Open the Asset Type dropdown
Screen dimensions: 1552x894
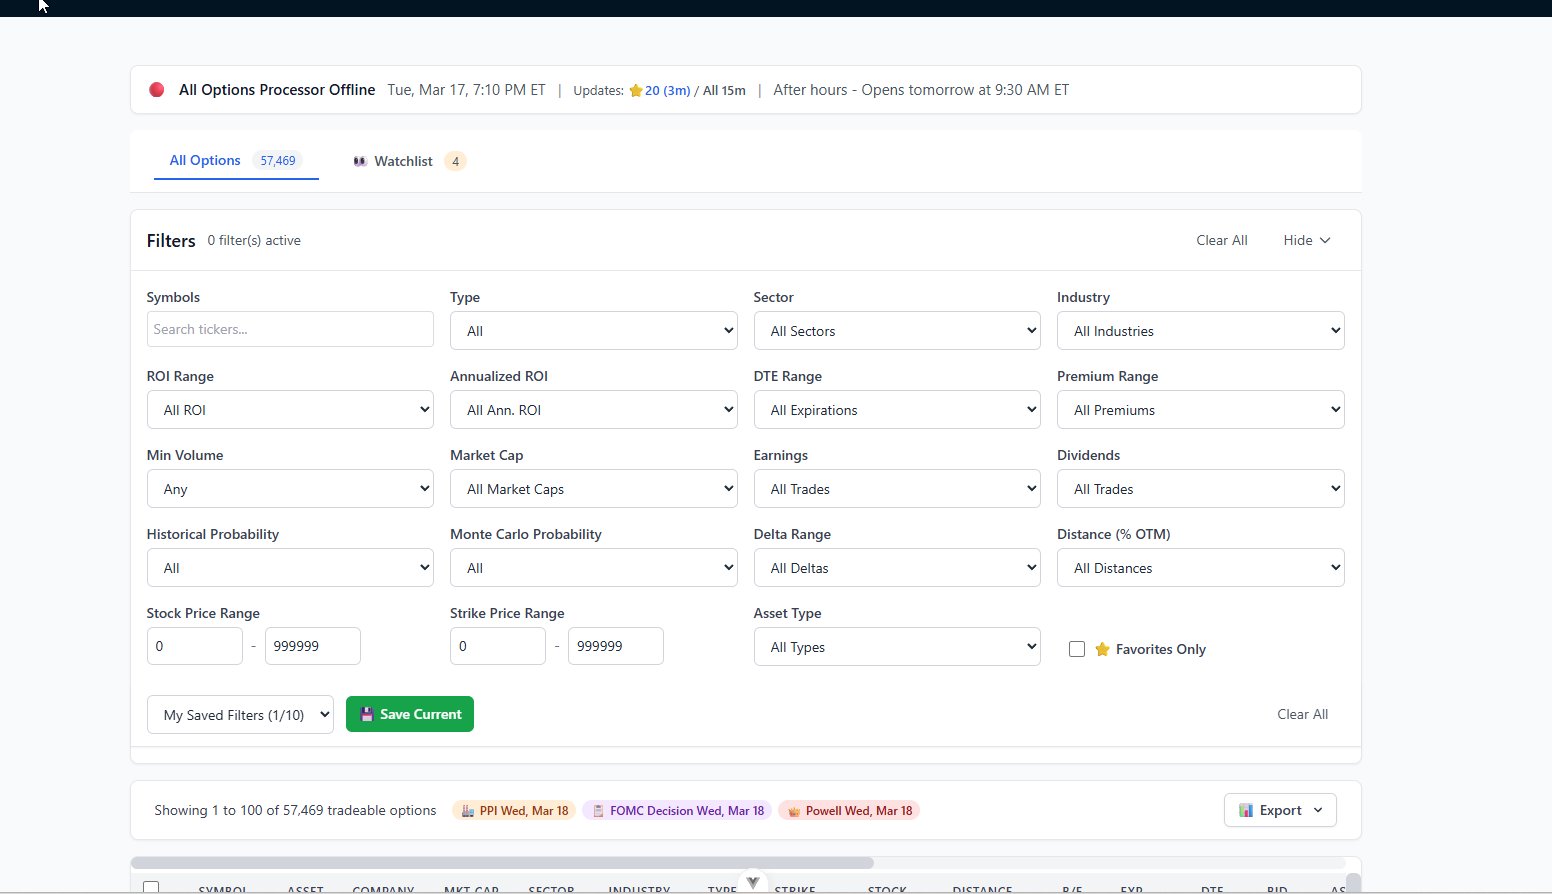tap(897, 647)
